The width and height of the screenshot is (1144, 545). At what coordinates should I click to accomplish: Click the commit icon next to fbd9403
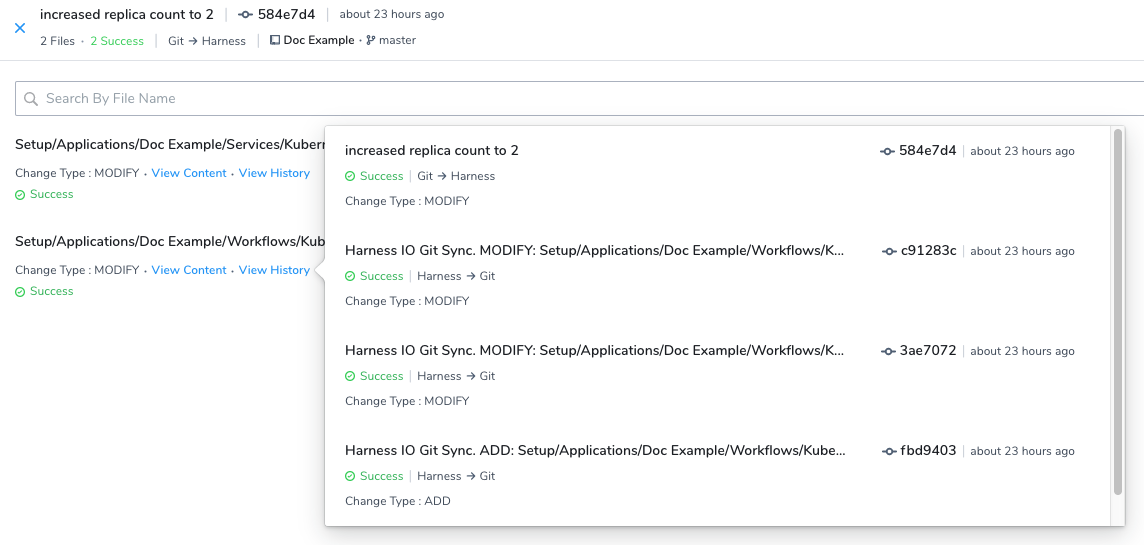tap(889, 451)
